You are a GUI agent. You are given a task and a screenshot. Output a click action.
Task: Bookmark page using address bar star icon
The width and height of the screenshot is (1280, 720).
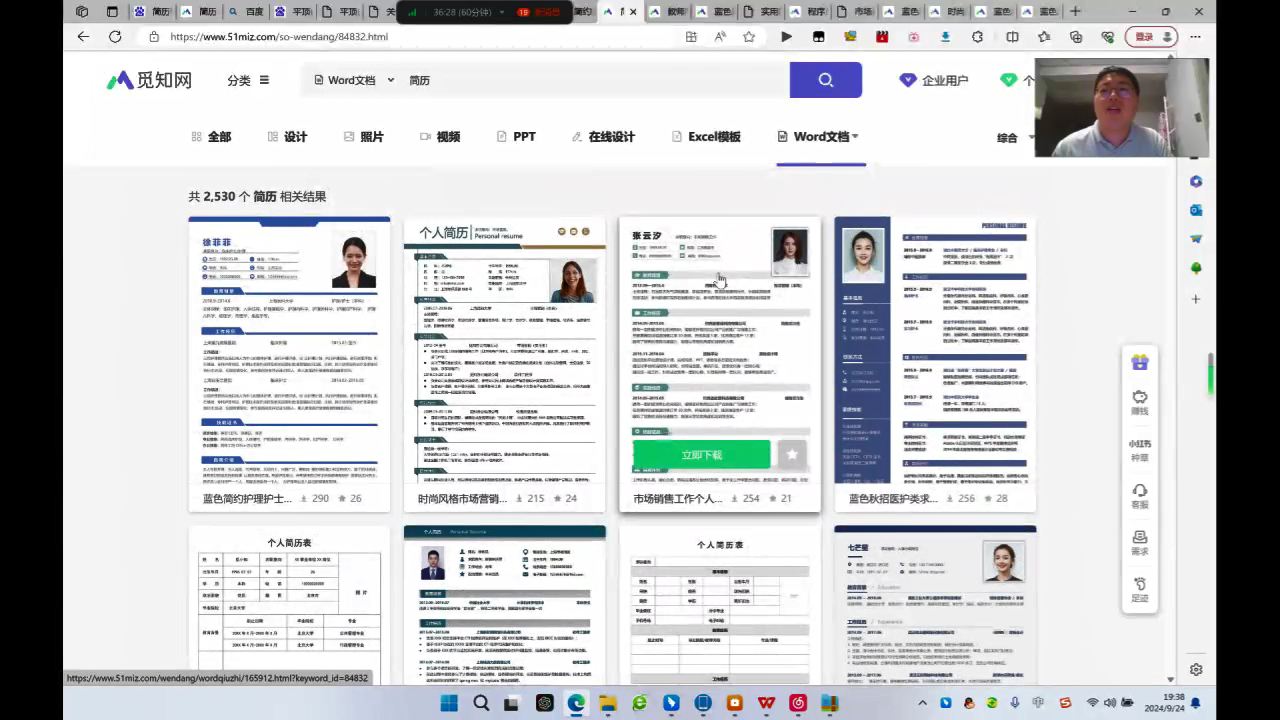click(749, 37)
